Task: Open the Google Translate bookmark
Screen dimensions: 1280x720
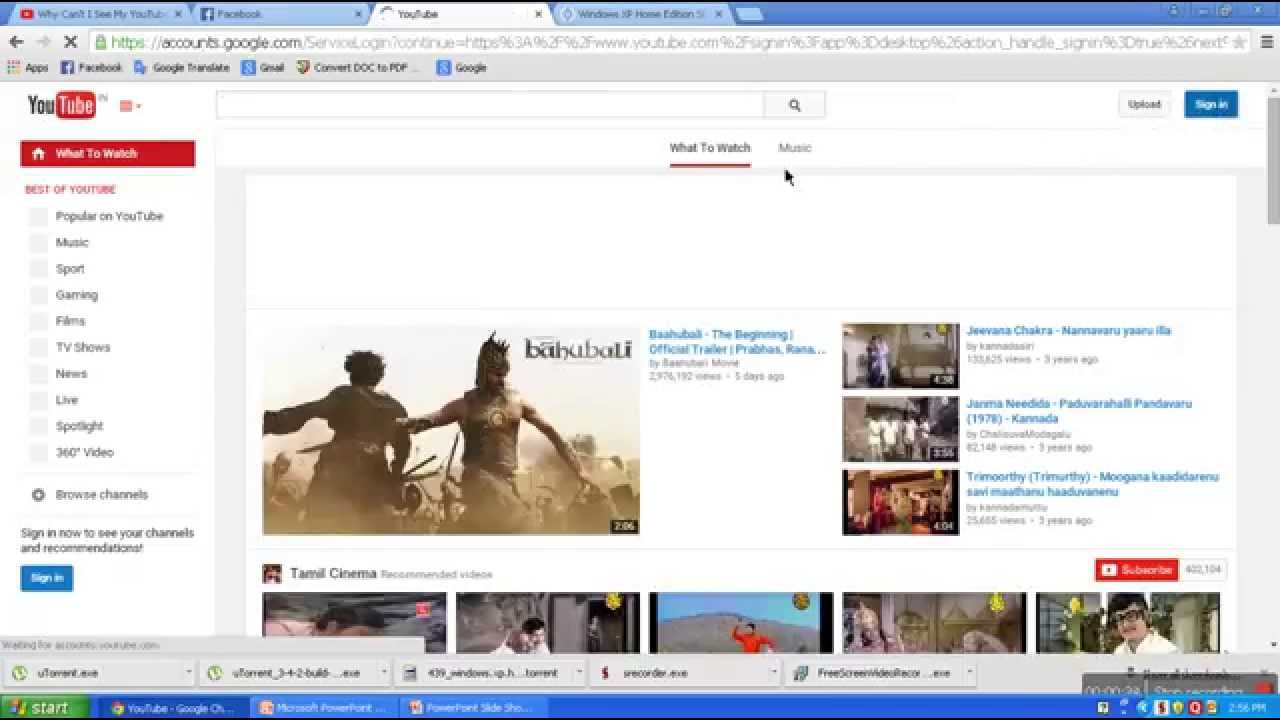Action: [182, 68]
